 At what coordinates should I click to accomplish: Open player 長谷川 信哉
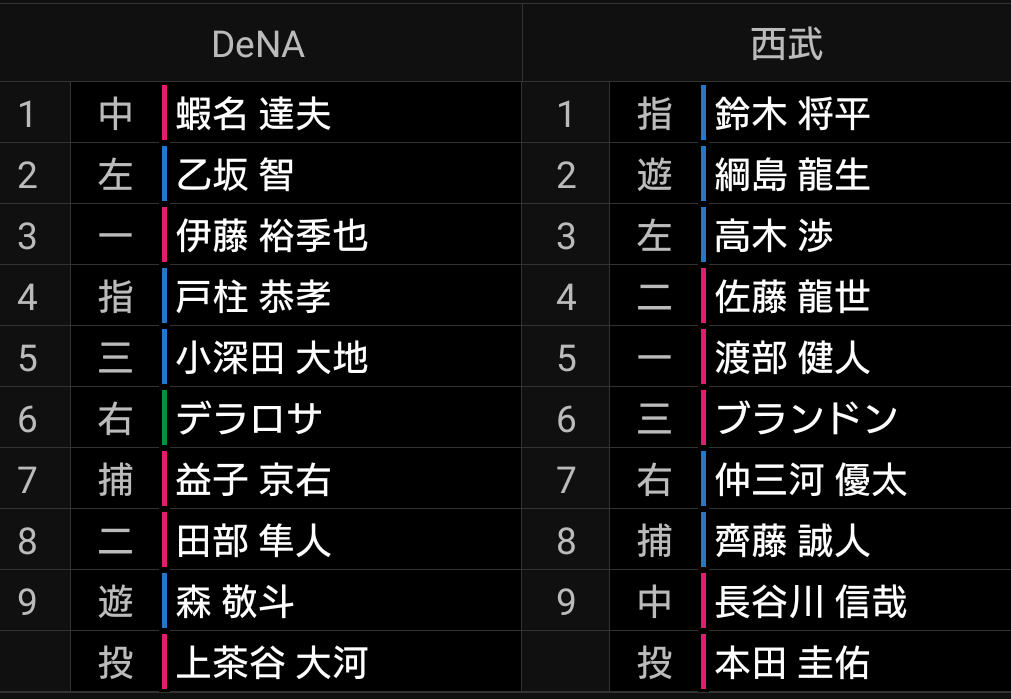point(810,602)
